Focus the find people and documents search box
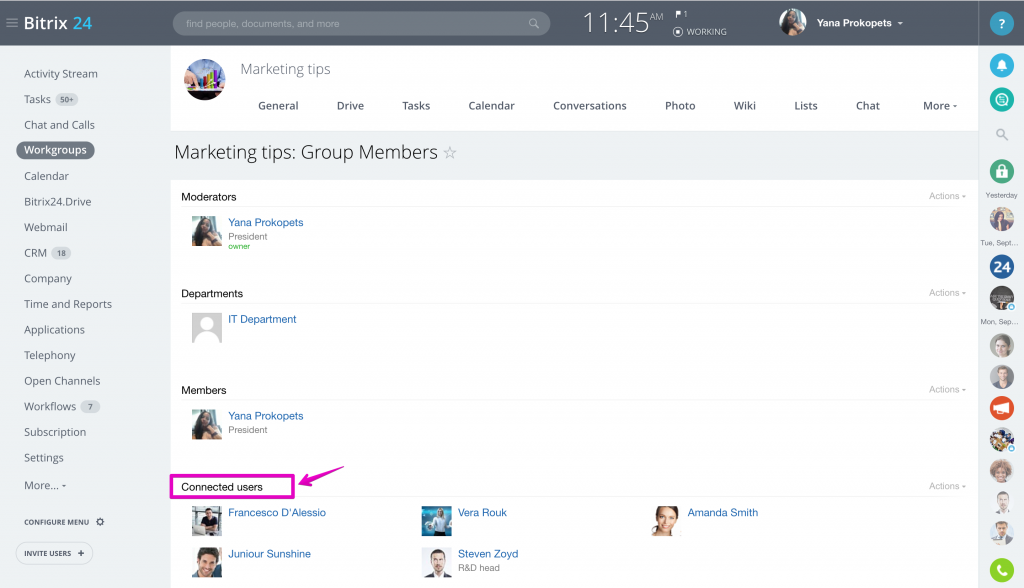Screen dimensions: 1024x588 click(361, 24)
